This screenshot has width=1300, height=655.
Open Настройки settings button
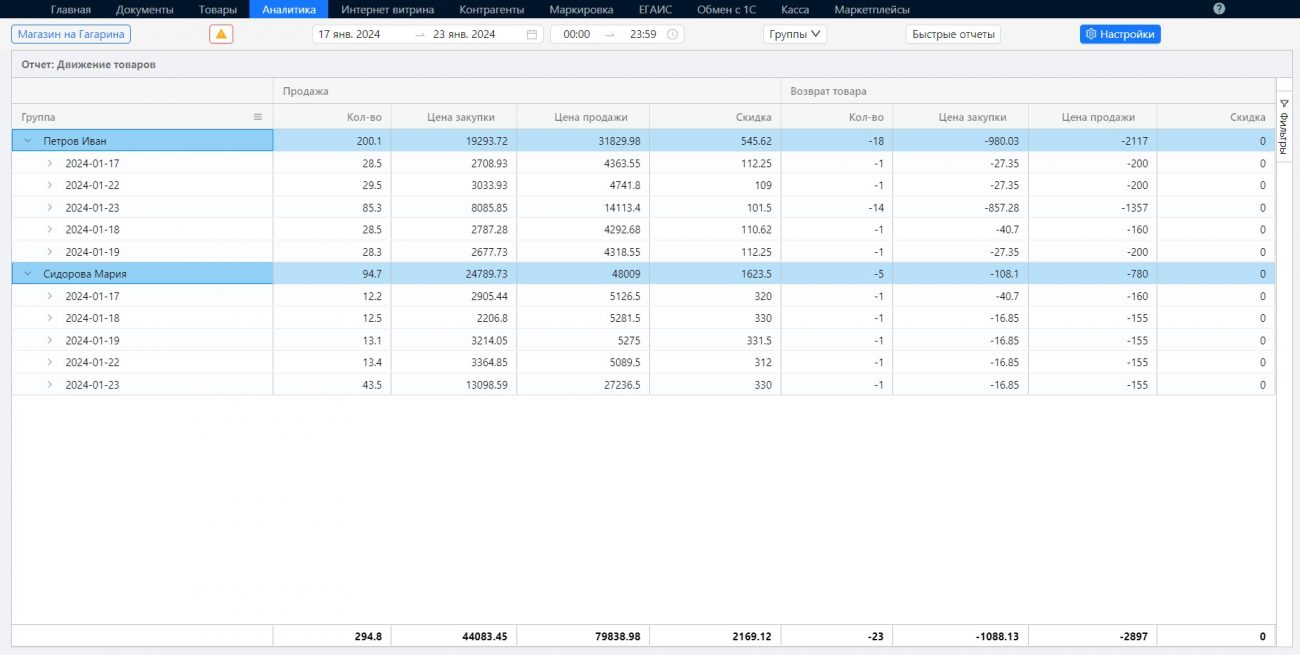coord(1119,34)
